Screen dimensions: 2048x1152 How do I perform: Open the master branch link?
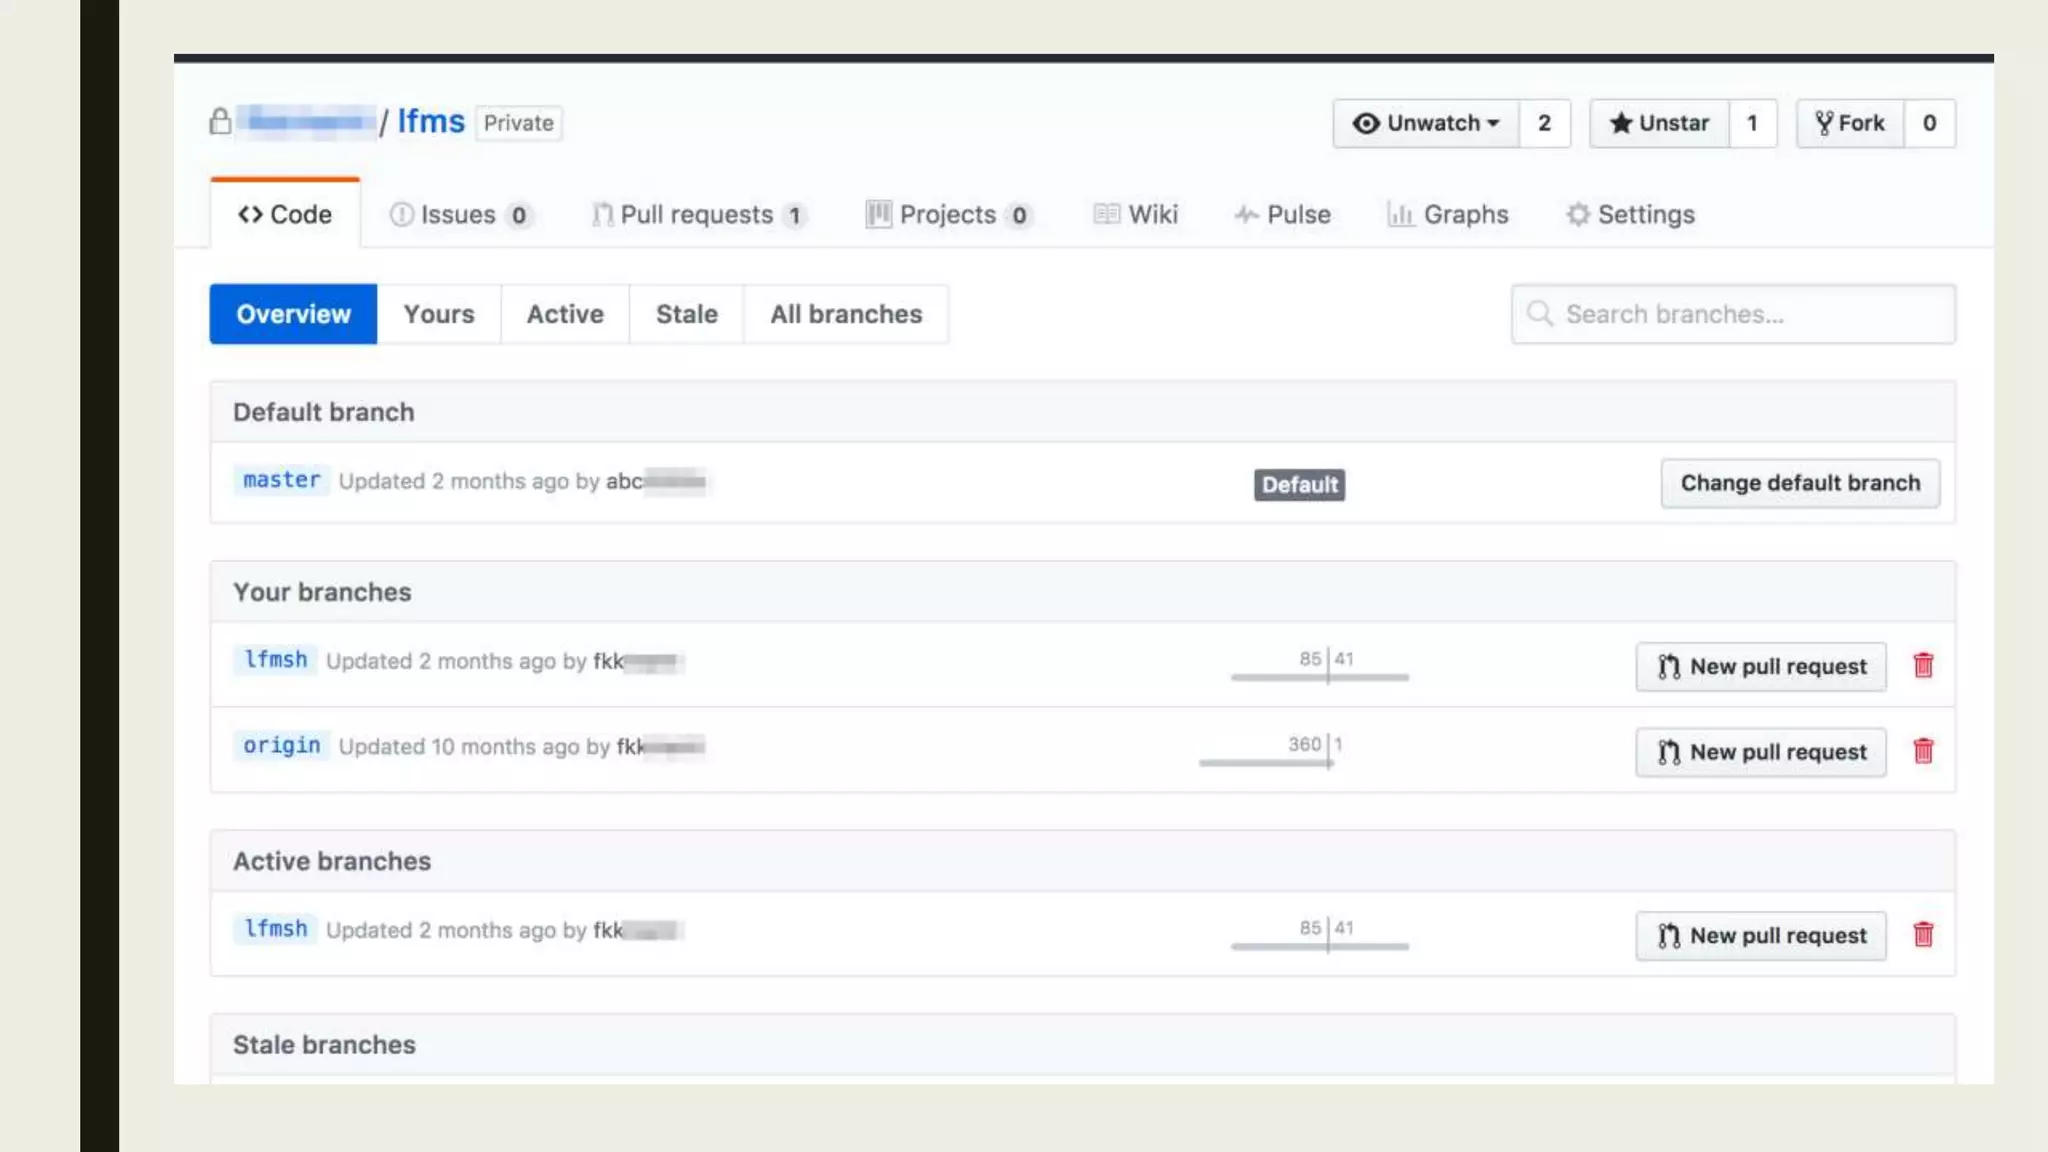click(x=281, y=480)
